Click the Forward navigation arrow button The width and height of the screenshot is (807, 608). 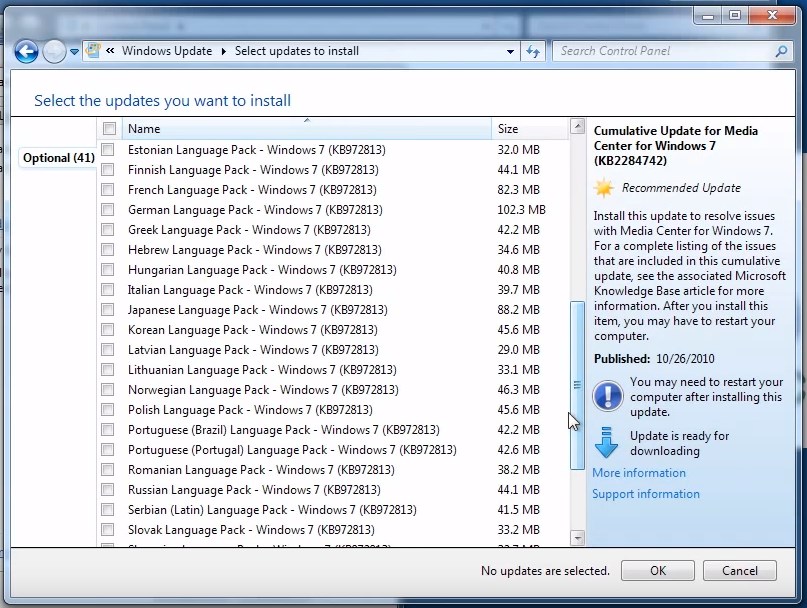point(54,51)
